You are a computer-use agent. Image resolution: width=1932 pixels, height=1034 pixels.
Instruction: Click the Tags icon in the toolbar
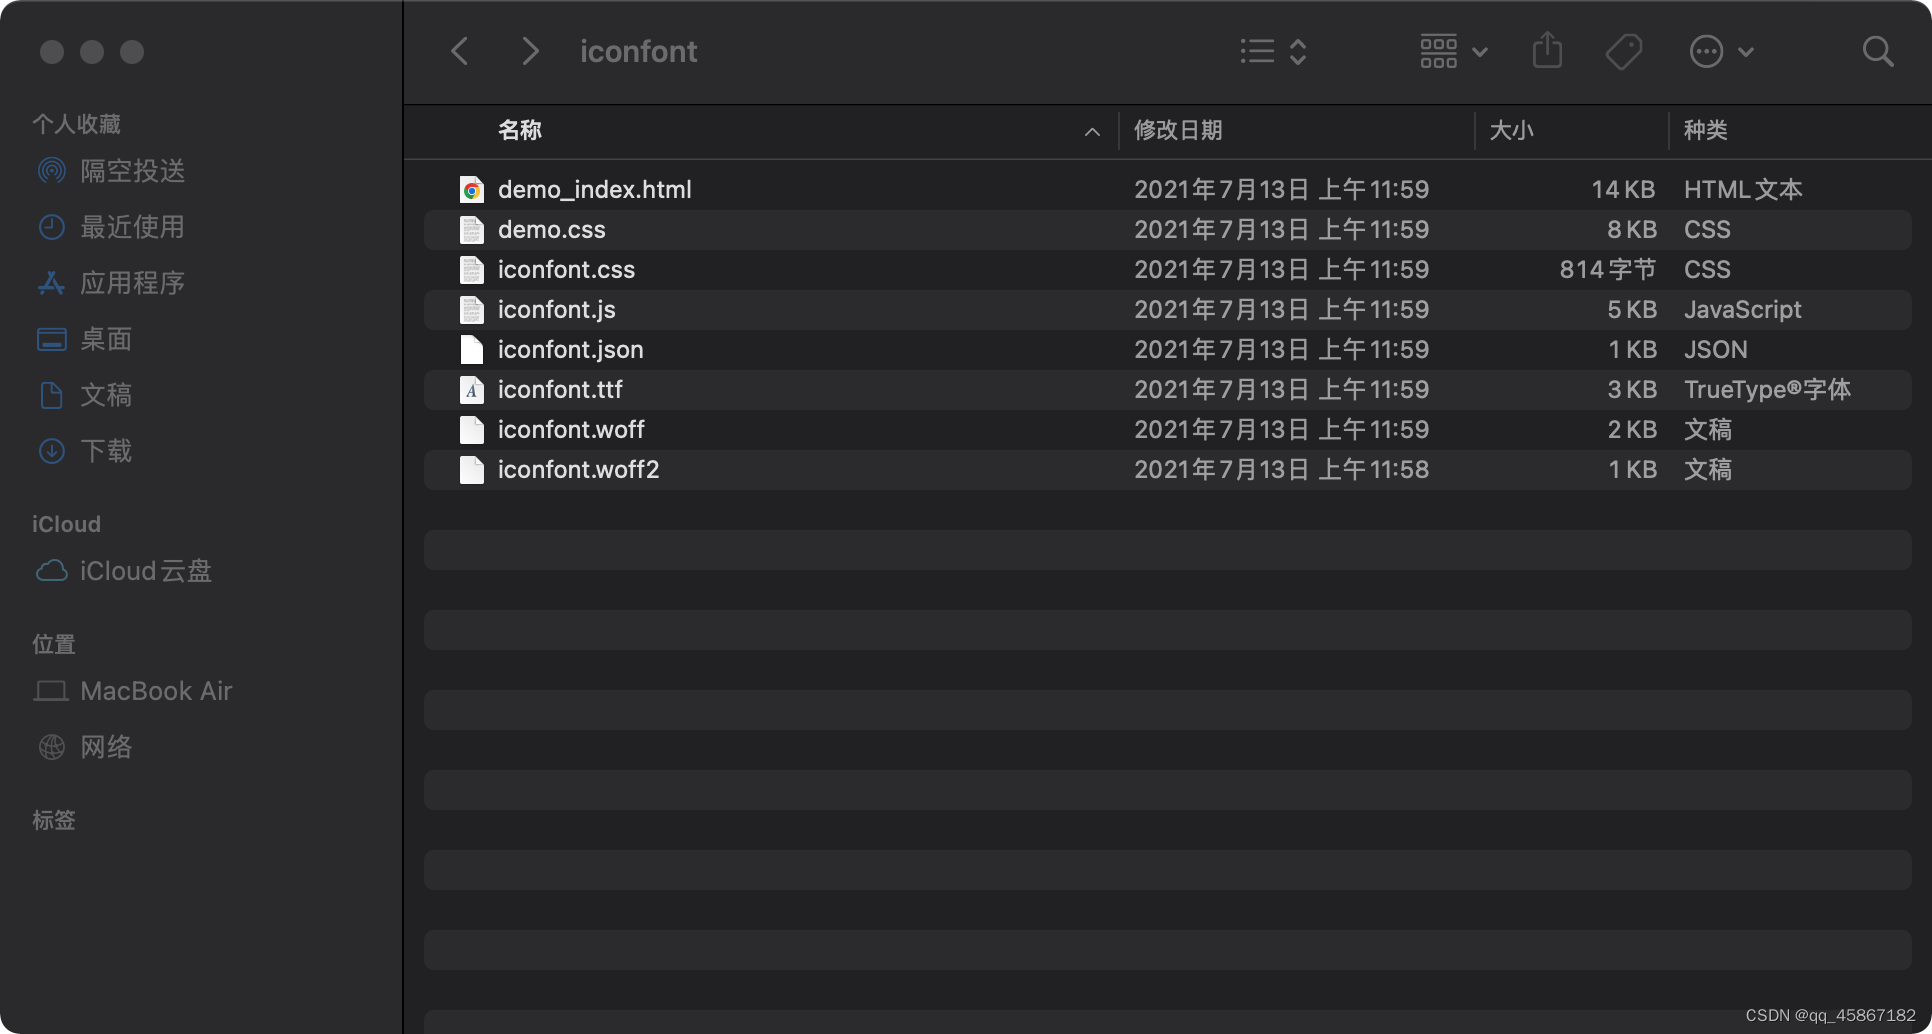[x=1622, y=50]
